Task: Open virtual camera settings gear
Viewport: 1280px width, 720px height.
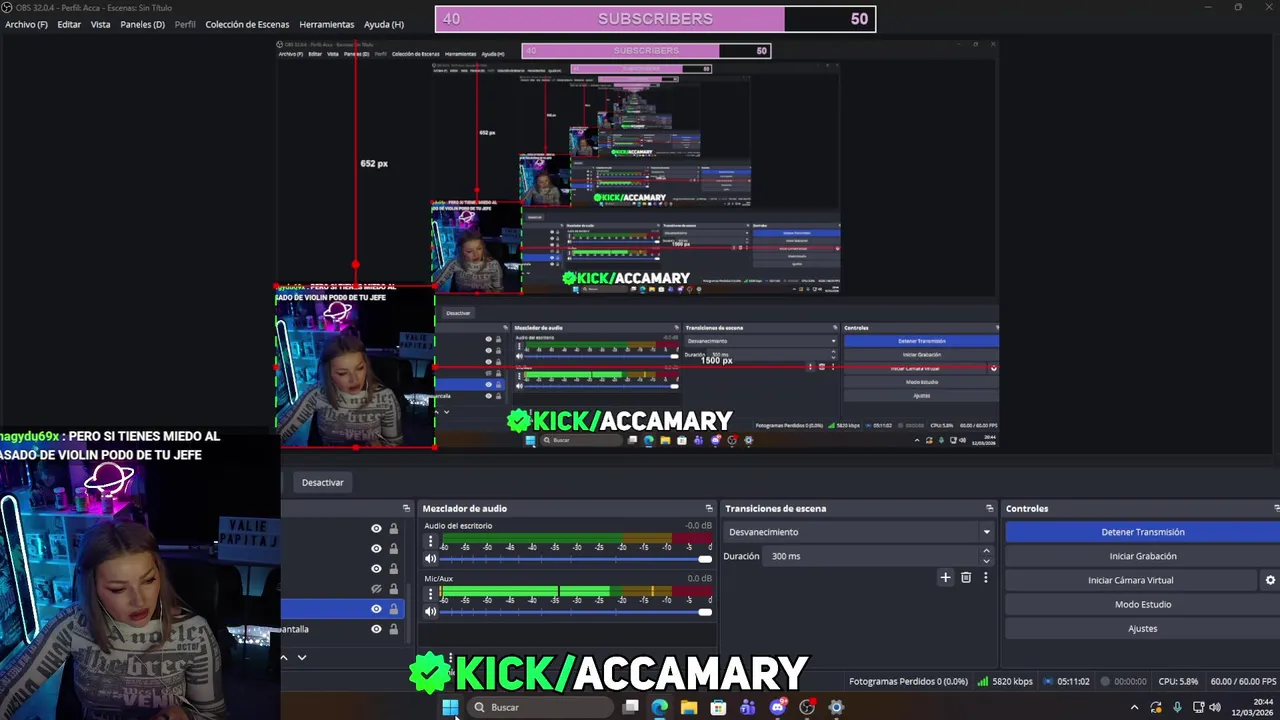Action: 1270,580
